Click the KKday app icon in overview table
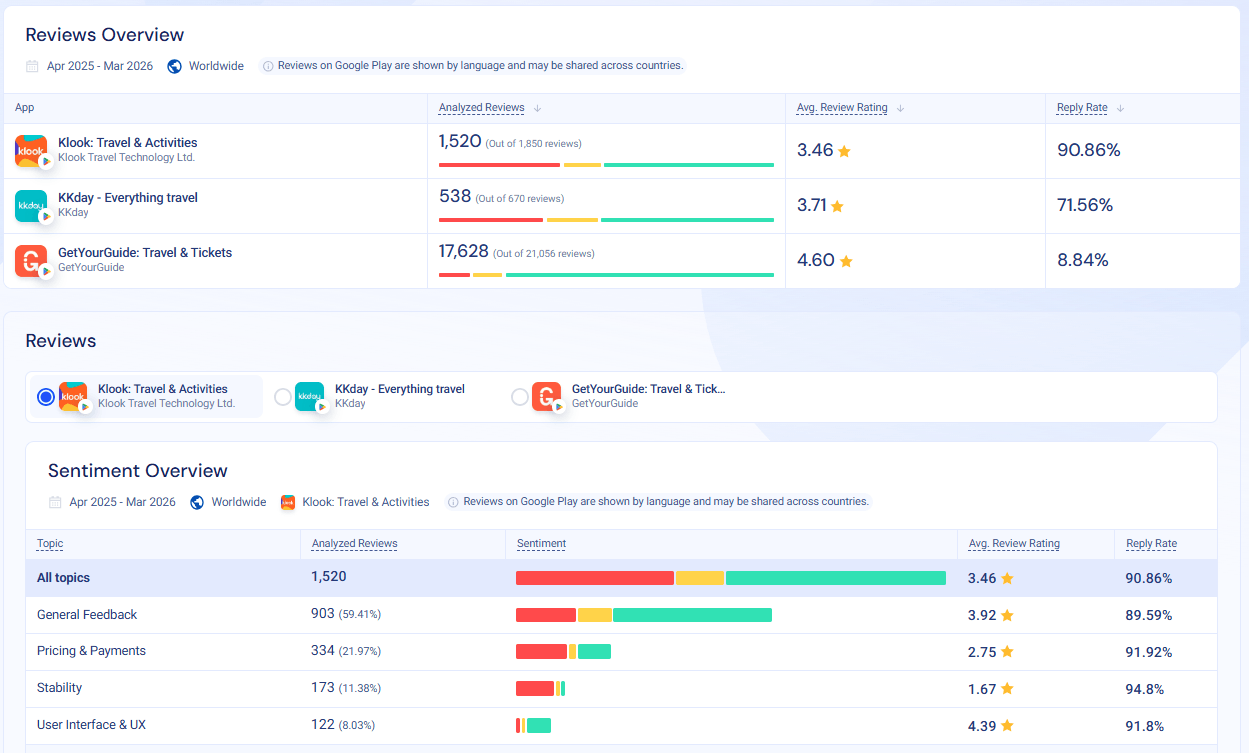 (31, 206)
